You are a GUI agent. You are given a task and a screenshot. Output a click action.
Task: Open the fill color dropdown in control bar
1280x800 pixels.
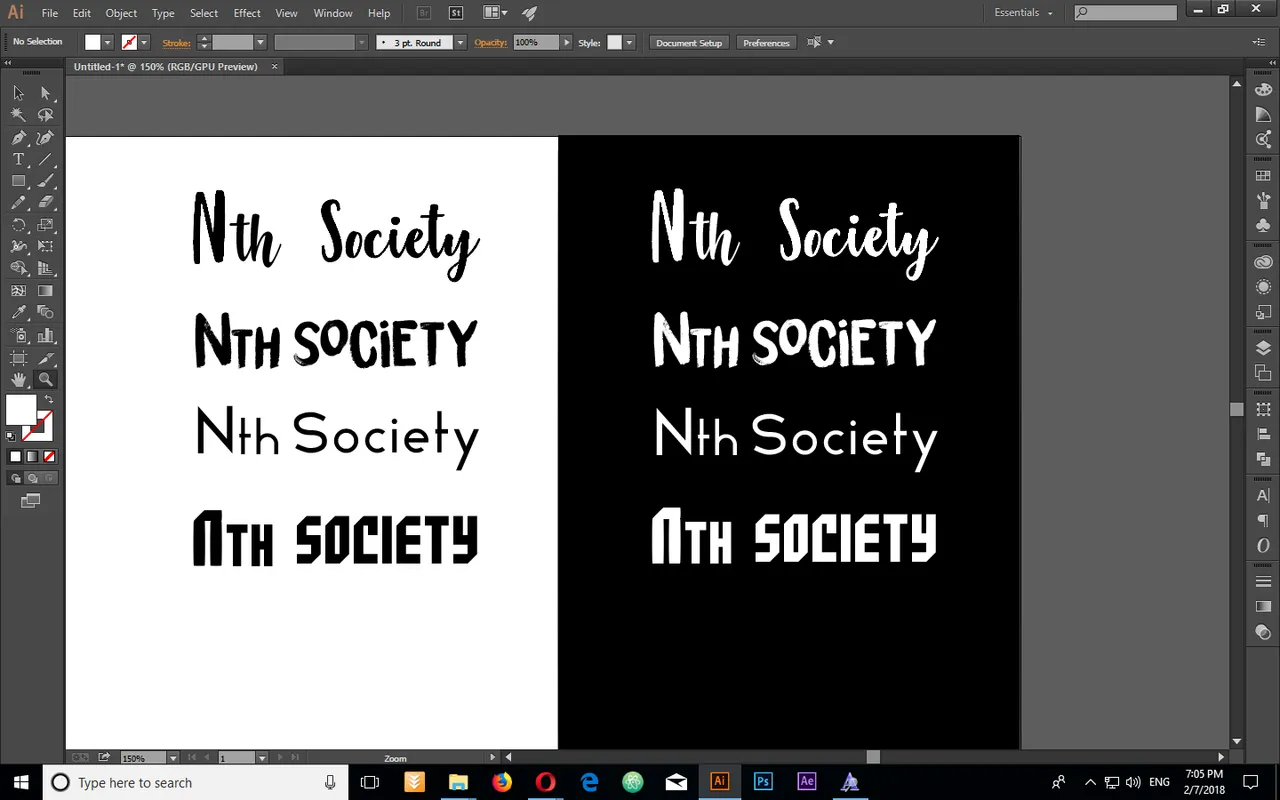pyautogui.click(x=109, y=42)
